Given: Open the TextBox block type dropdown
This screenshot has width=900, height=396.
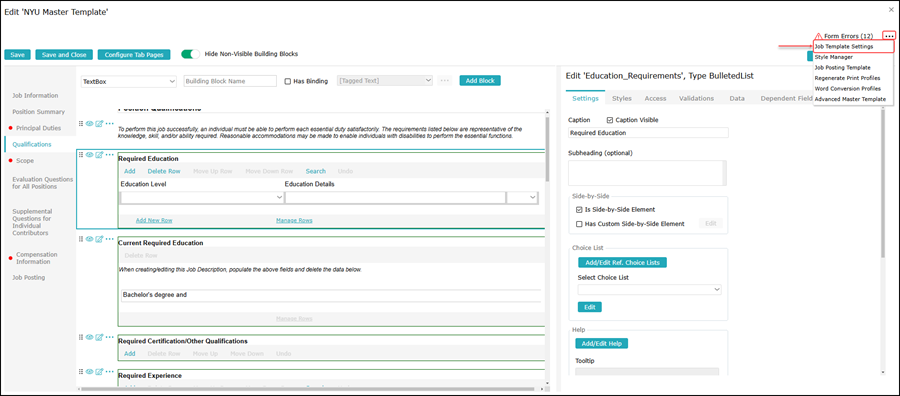Looking at the screenshot, I should click(129, 81).
